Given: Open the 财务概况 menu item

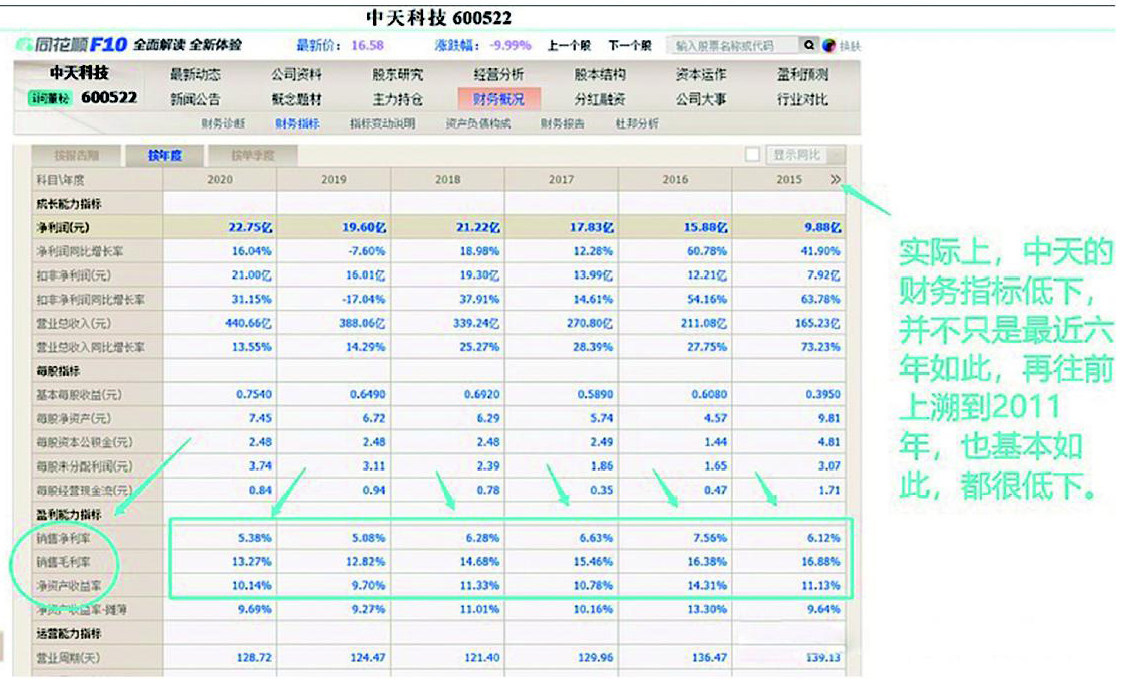Looking at the screenshot, I should point(498,98).
